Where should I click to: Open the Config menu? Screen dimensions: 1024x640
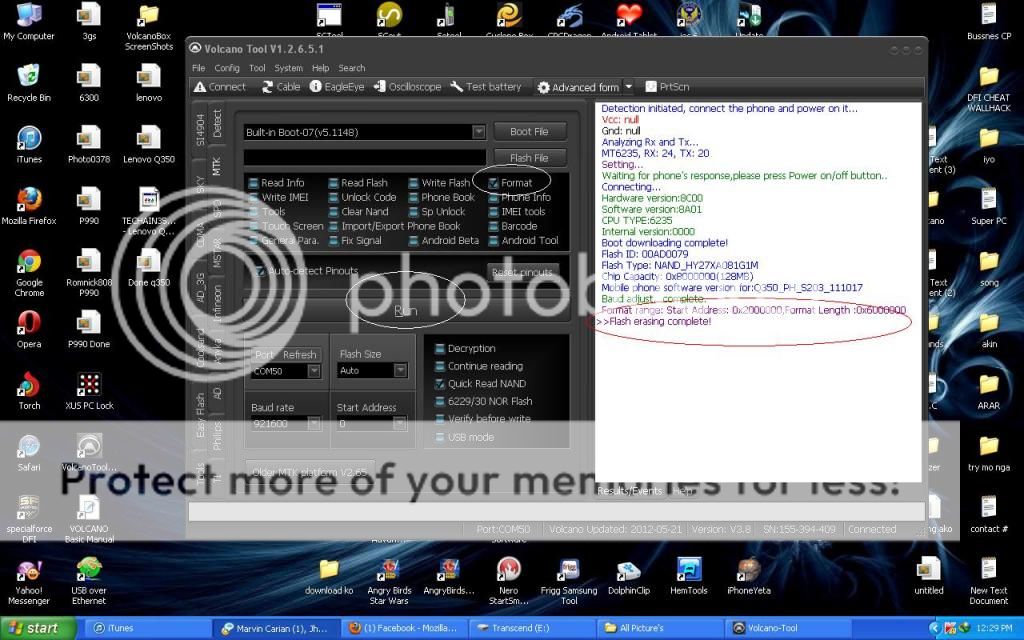pos(227,68)
